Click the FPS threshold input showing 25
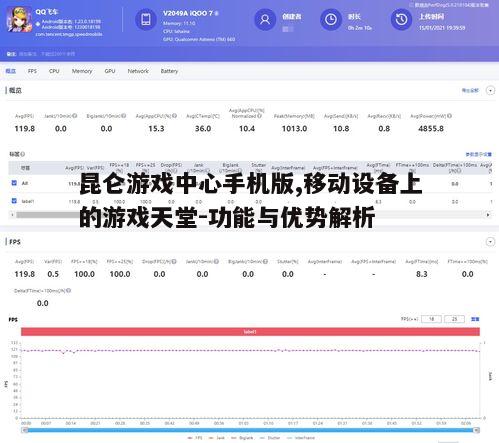 pyautogui.click(x=454, y=319)
